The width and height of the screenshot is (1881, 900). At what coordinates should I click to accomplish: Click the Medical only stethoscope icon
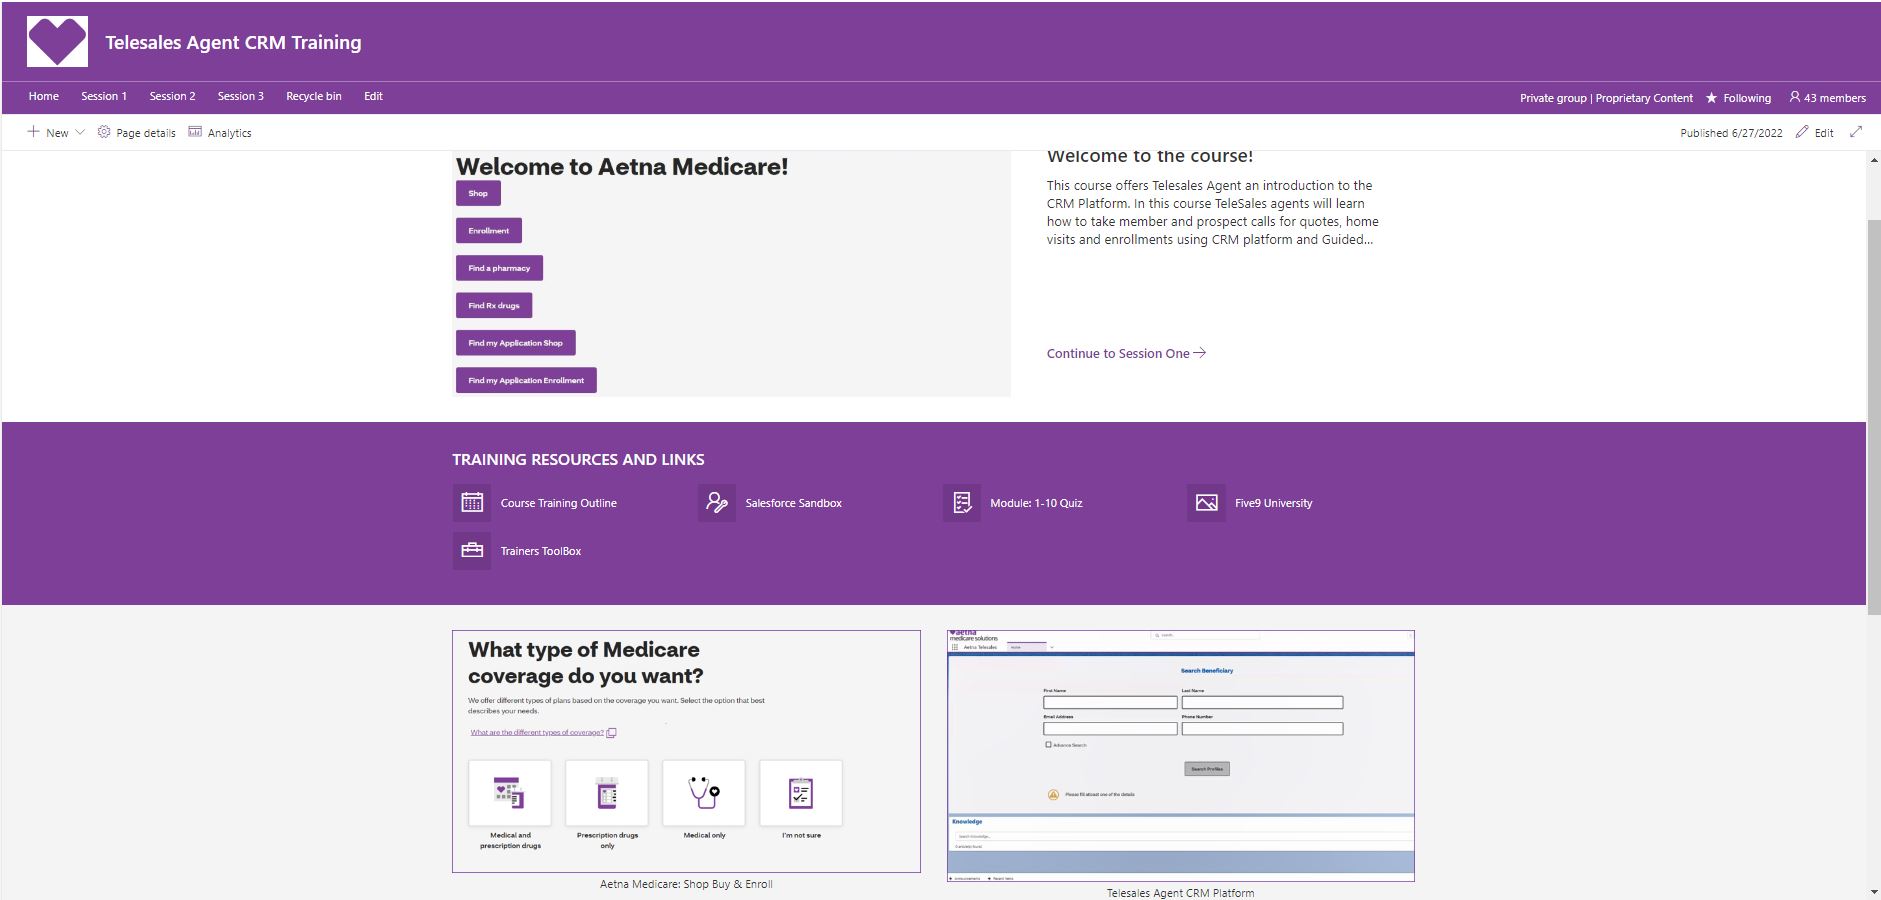[704, 793]
